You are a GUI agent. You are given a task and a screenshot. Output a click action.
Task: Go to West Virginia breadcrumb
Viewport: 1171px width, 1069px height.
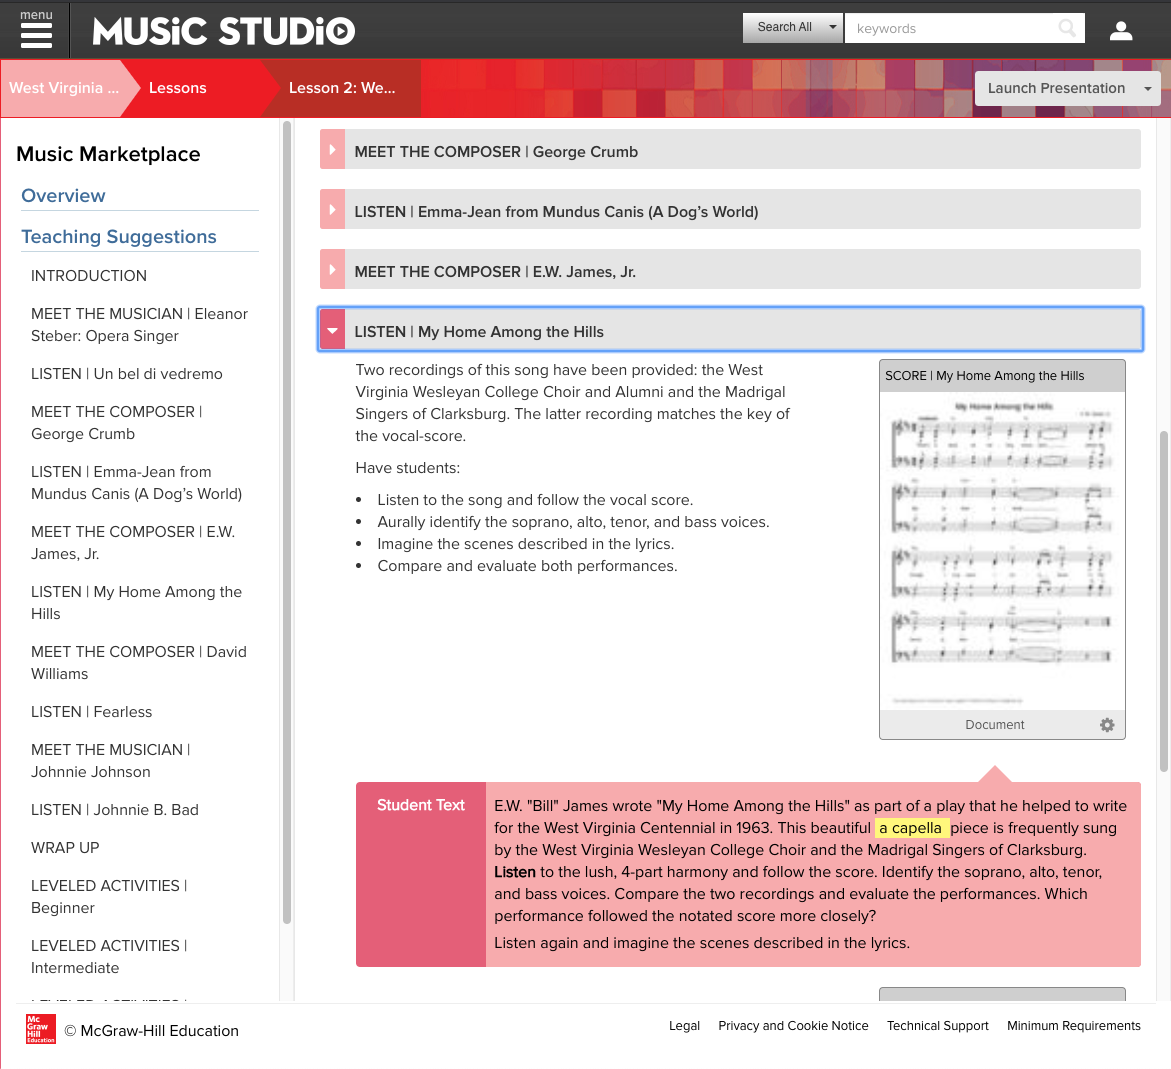coord(64,88)
